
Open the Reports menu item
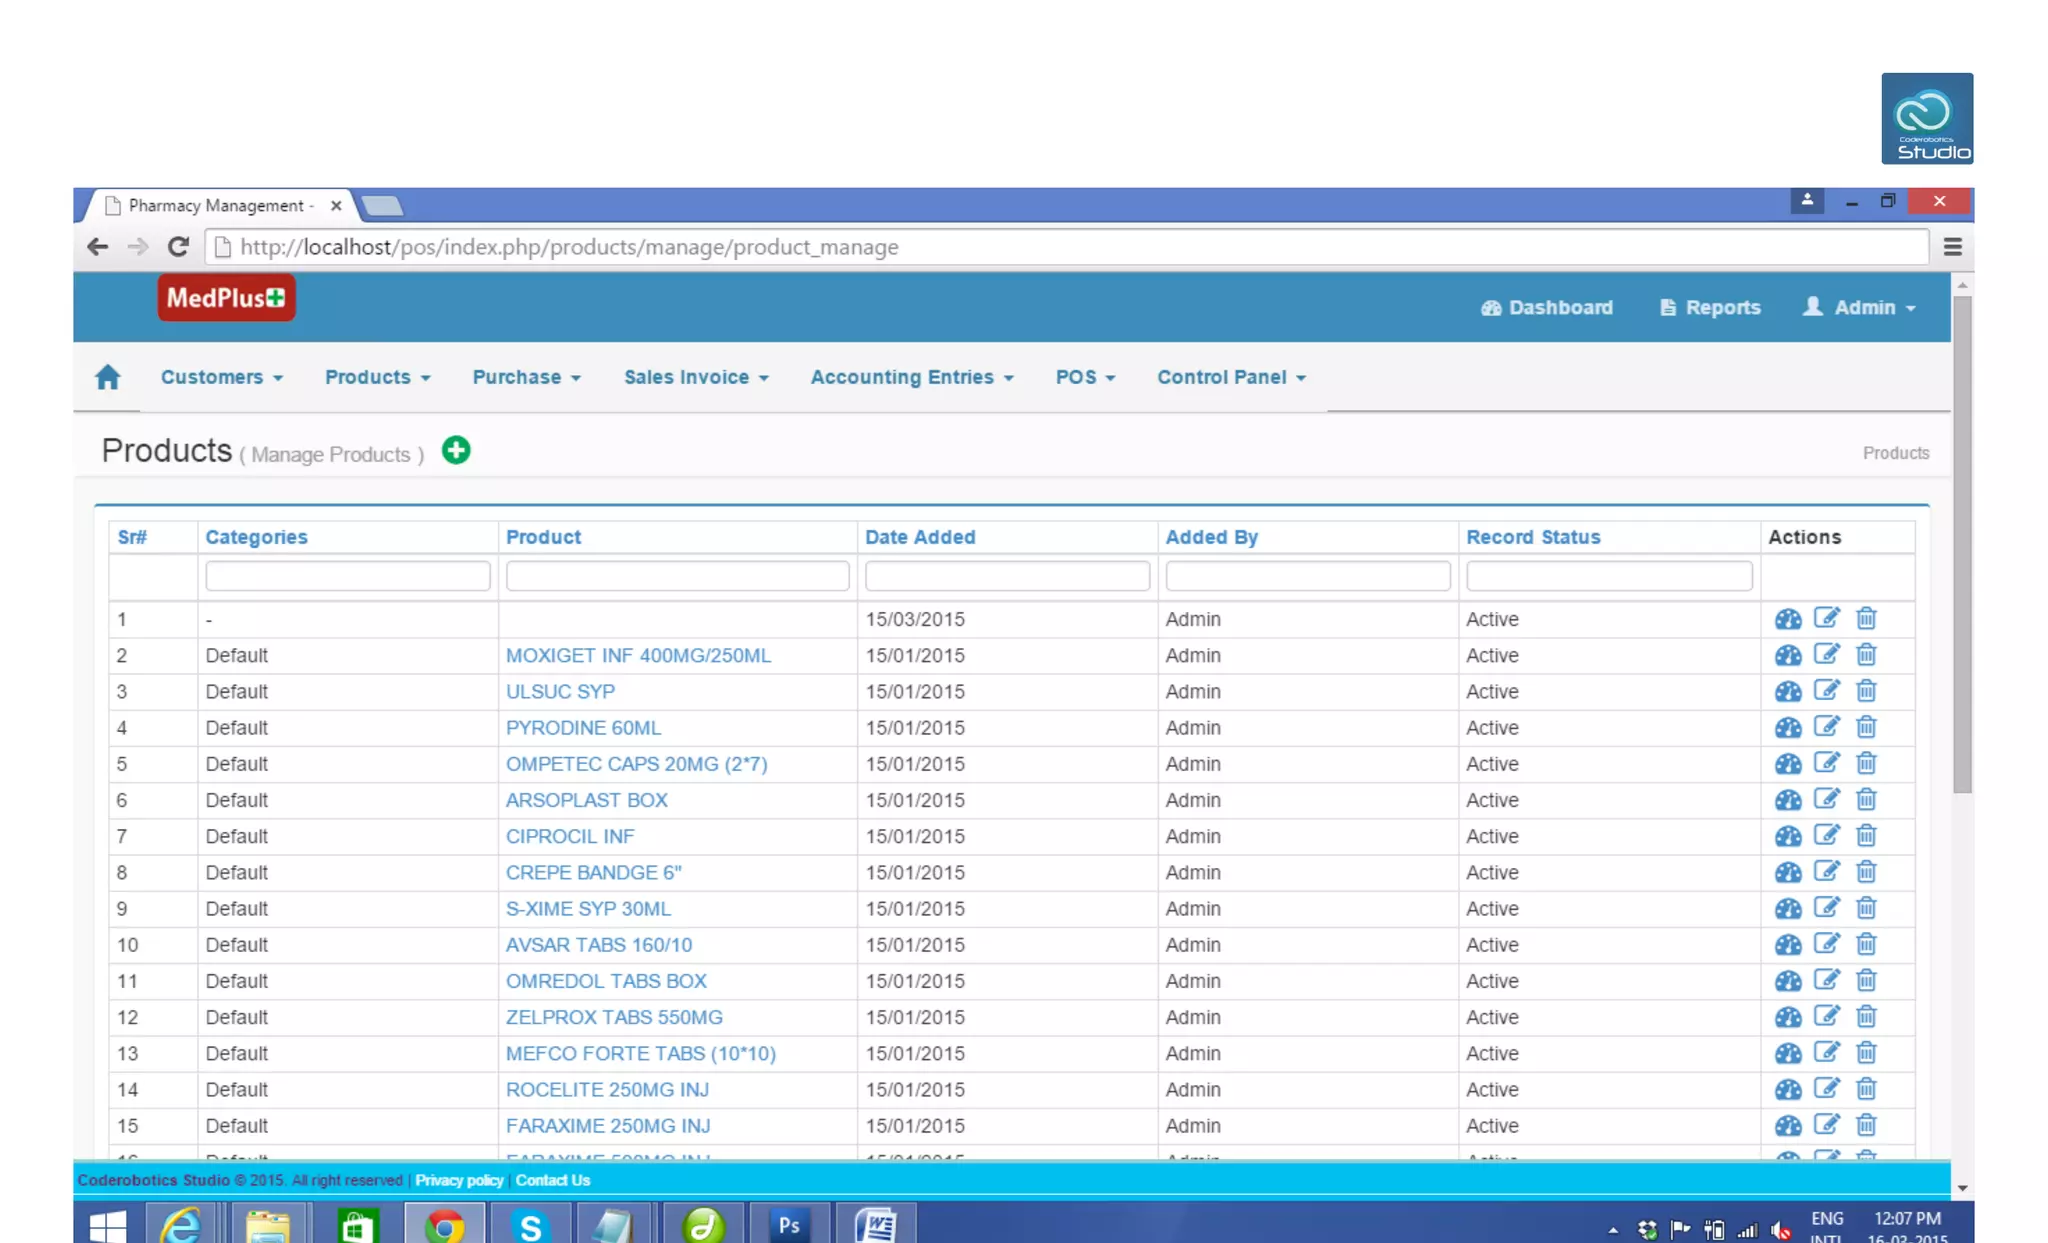click(x=1710, y=307)
